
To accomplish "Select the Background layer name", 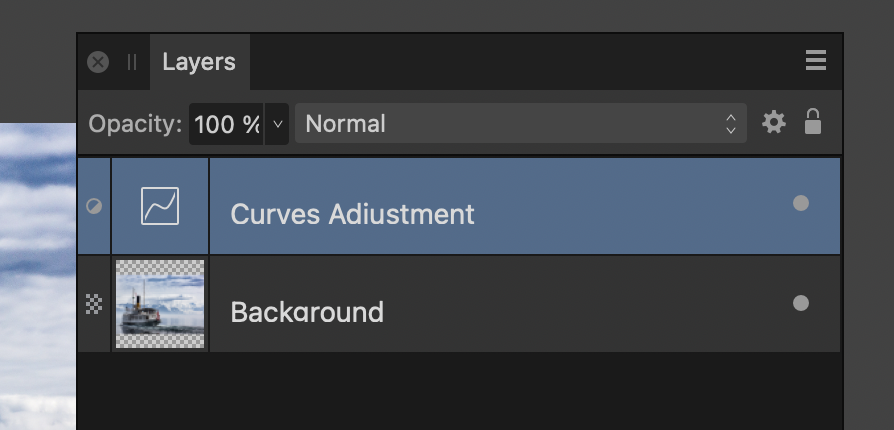I will click(x=307, y=312).
